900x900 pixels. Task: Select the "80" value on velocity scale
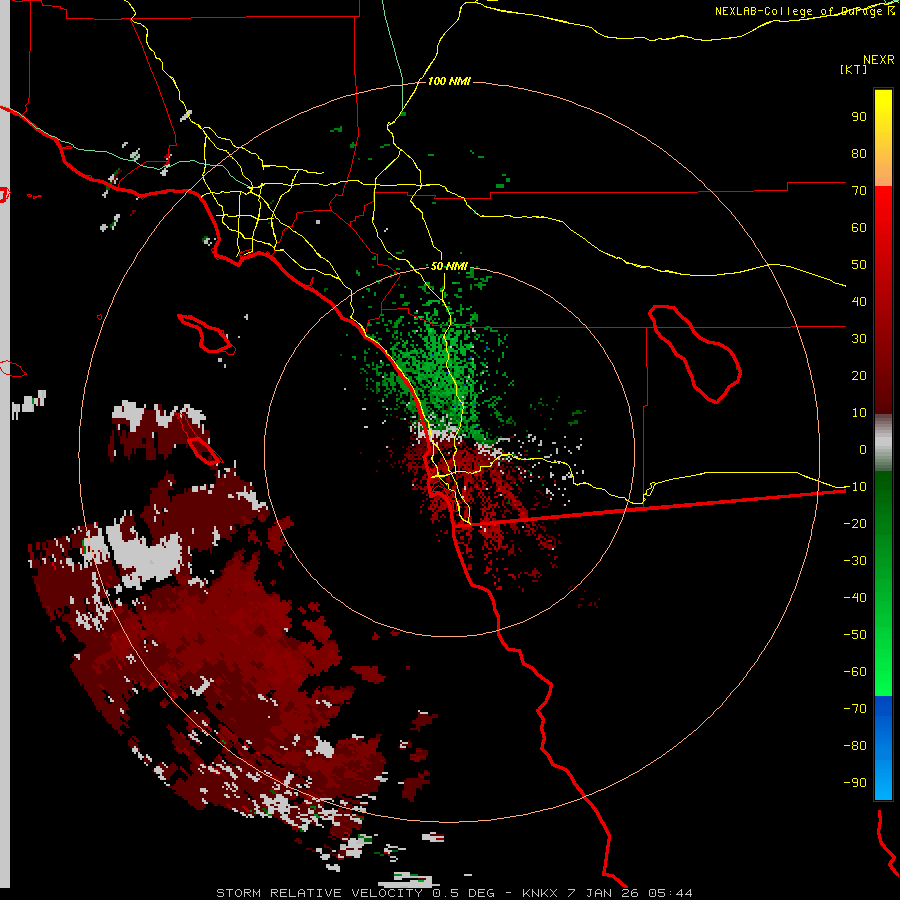859,154
